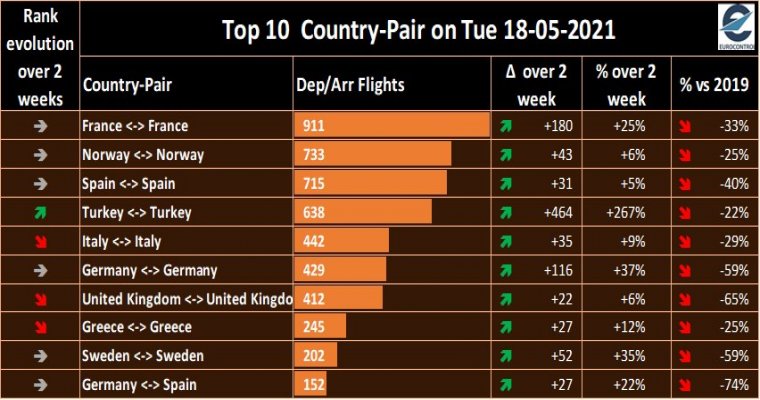The height and width of the screenshot is (400, 760).
Task: Click the Turkey +267% value
Action: [626, 212]
